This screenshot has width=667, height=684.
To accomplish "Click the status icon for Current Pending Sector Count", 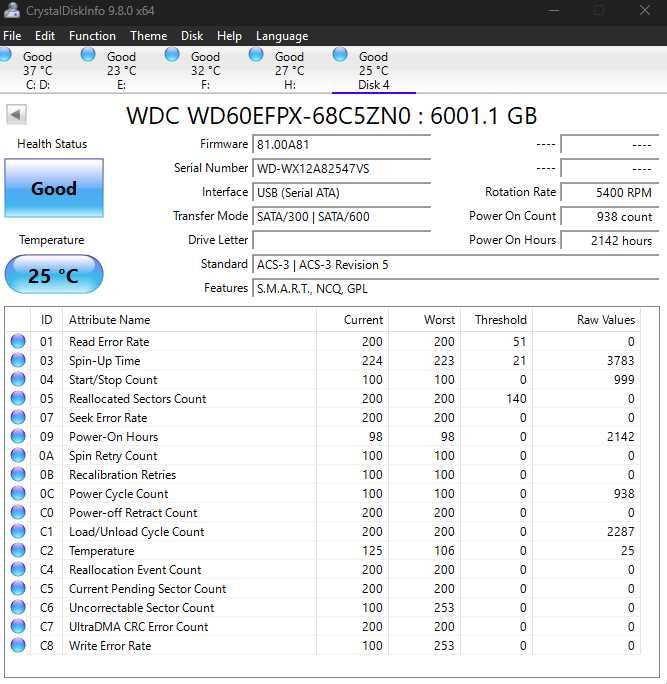I will pyautogui.click(x=18, y=588).
